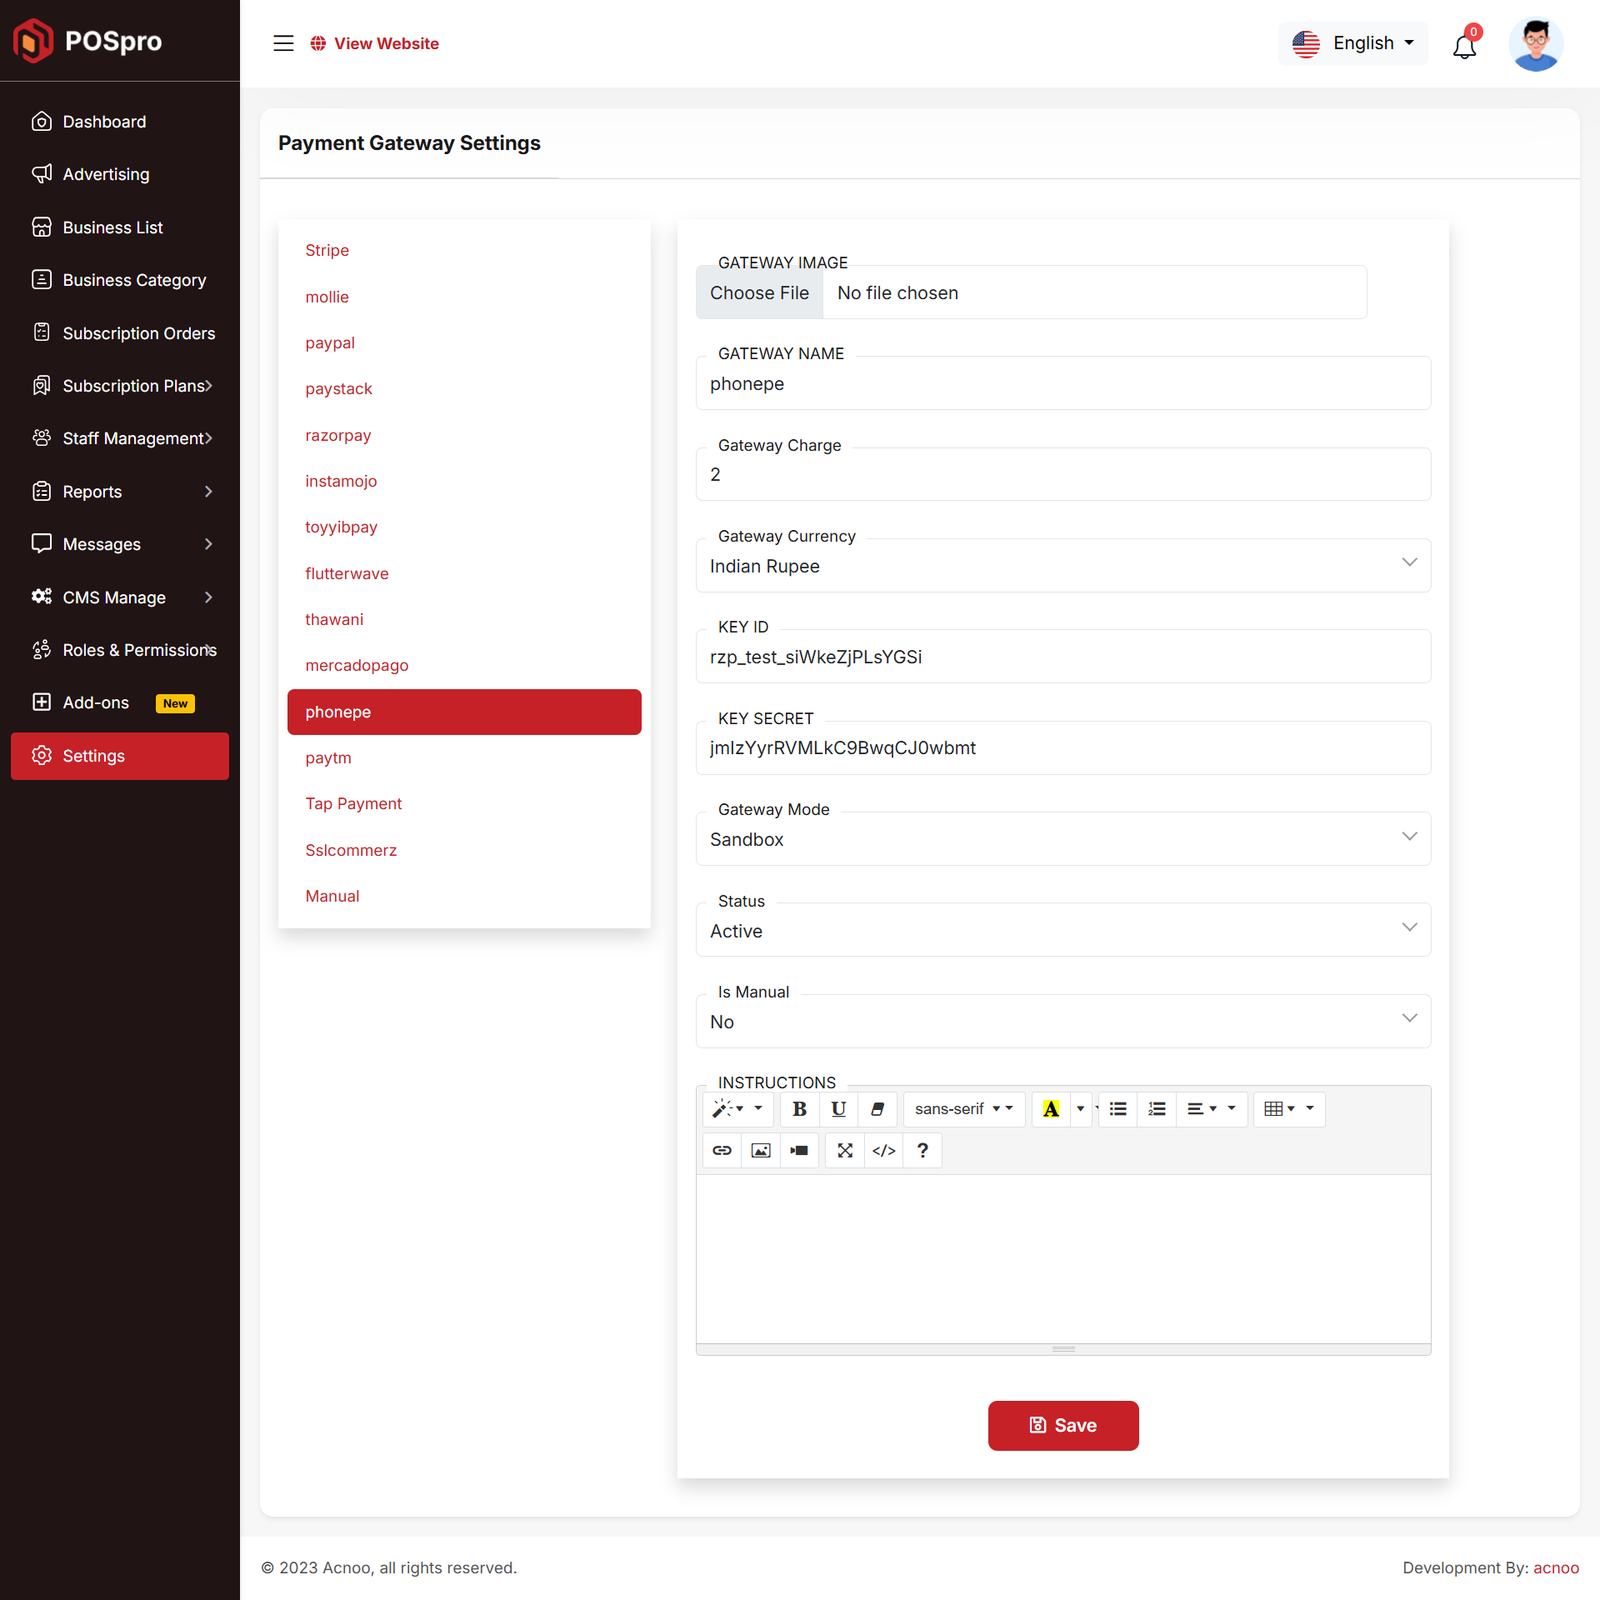The image size is (1600, 1600).
Task: Open Dashboard from the sidebar
Action: click(104, 122)
